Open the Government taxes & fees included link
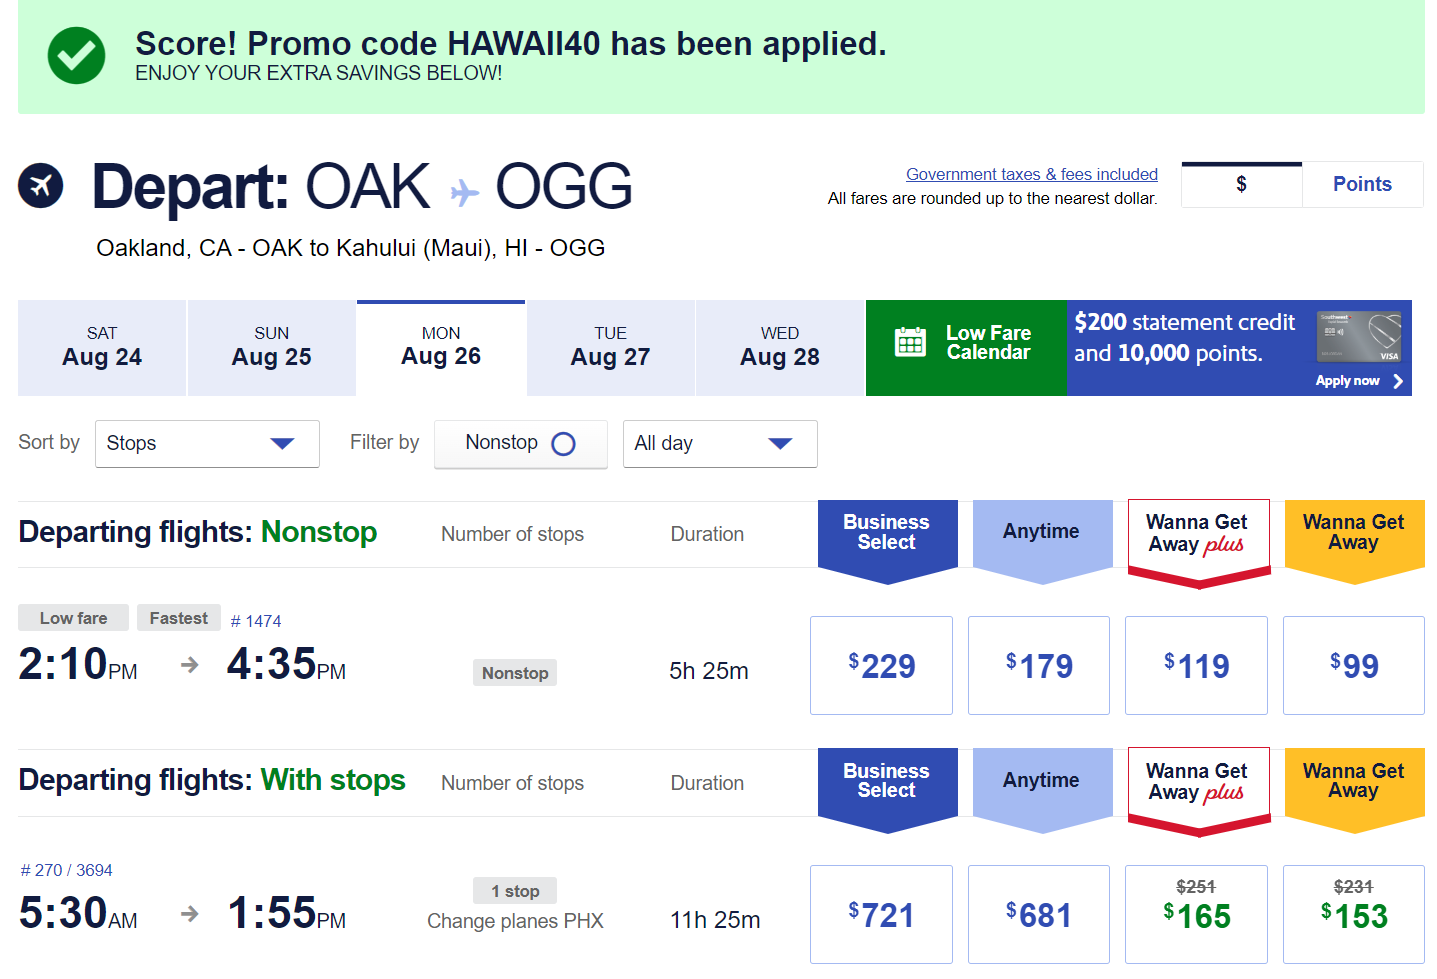The width and height of the screenshot is (1437, 979). pyautogui.click(x=1030, y=173)
